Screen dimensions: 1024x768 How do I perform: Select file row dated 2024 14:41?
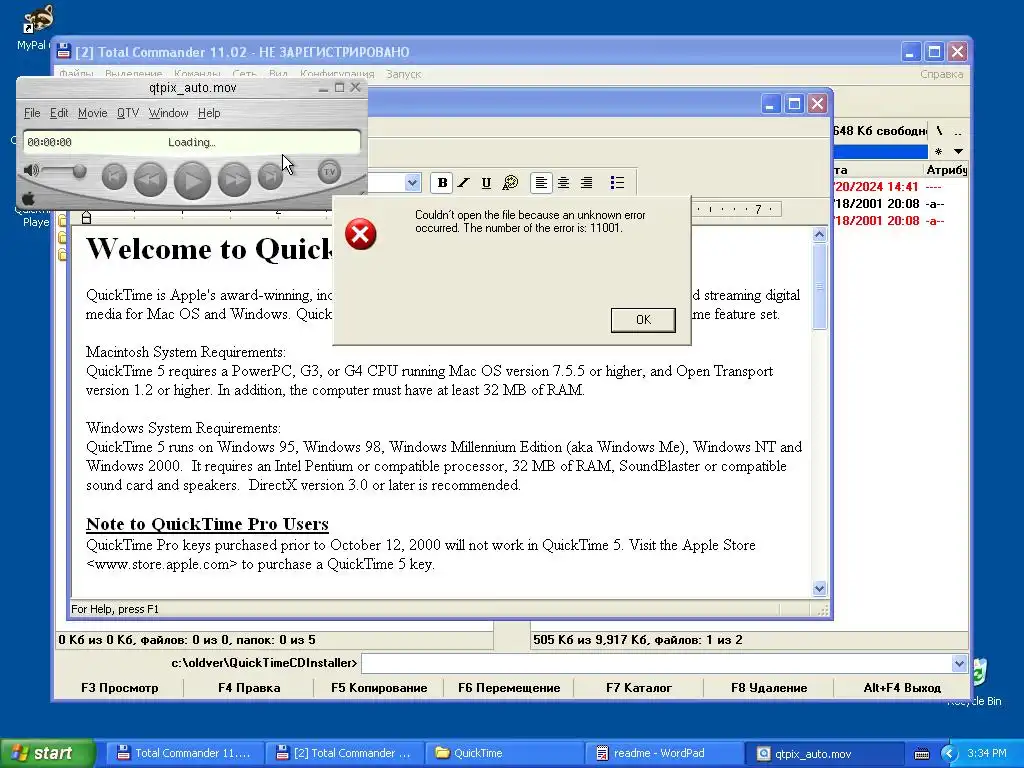pos(901,187)
